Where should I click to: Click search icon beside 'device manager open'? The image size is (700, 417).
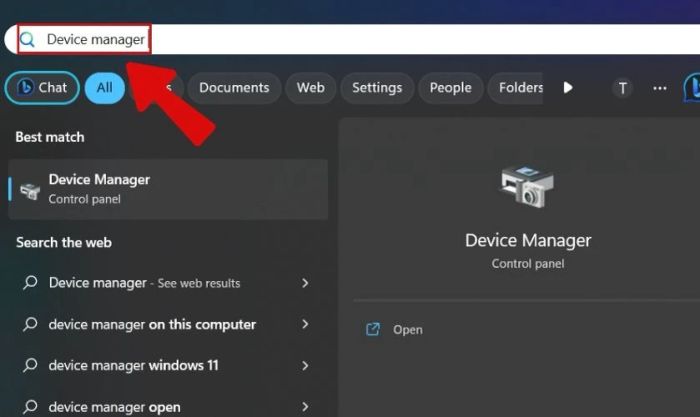click(x=30, y=406)
